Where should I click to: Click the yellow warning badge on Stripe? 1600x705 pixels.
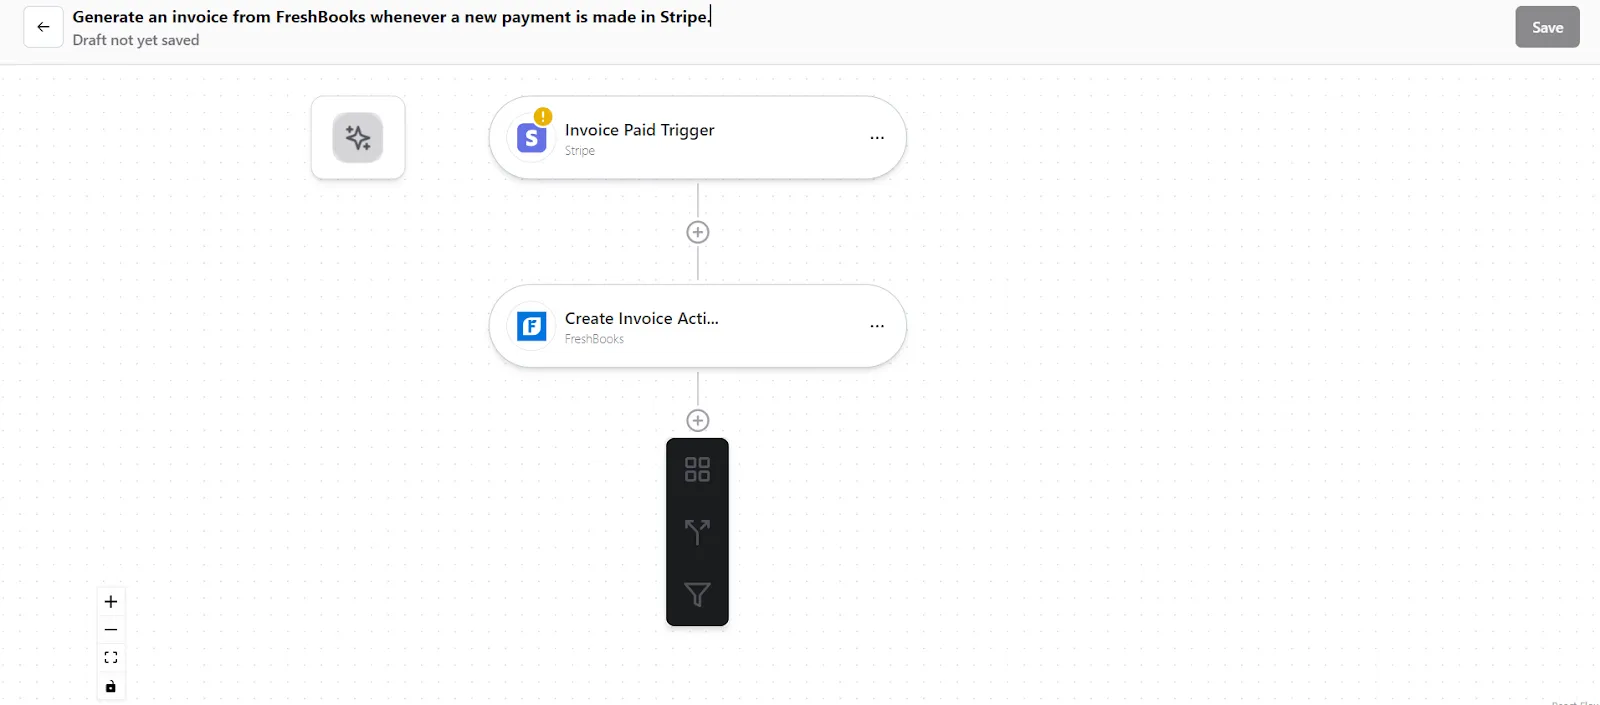pyautogui.click(x=543, y=116)
